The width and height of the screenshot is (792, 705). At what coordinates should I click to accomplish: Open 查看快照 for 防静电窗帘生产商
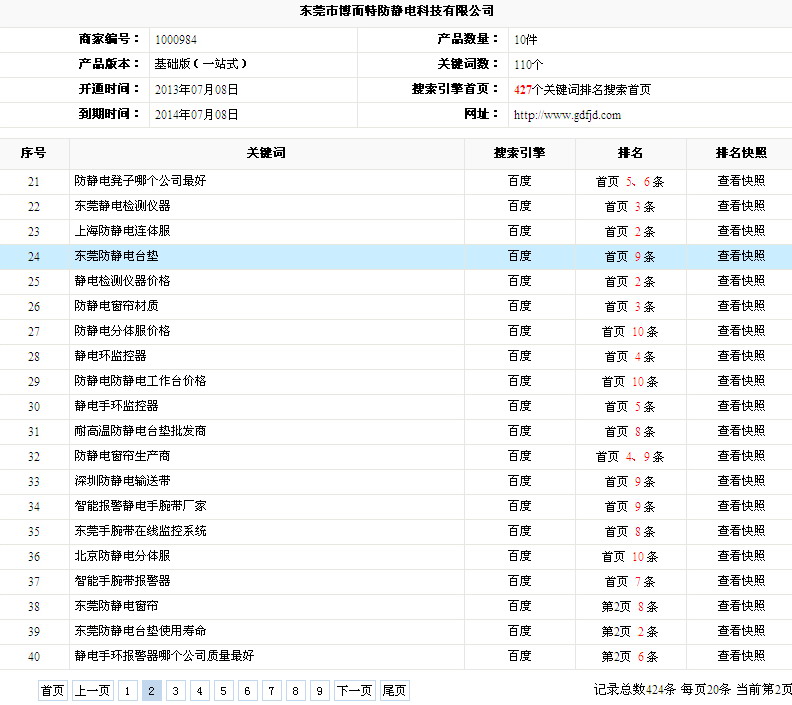pyautogui.click(x=741, y=456)
